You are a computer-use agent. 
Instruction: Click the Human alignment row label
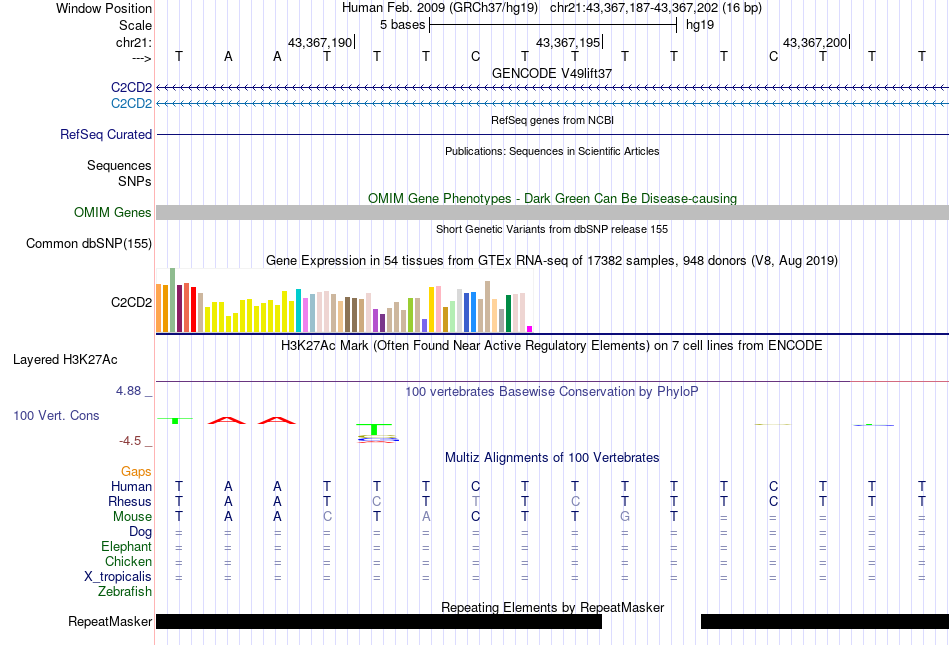[131, 486]
